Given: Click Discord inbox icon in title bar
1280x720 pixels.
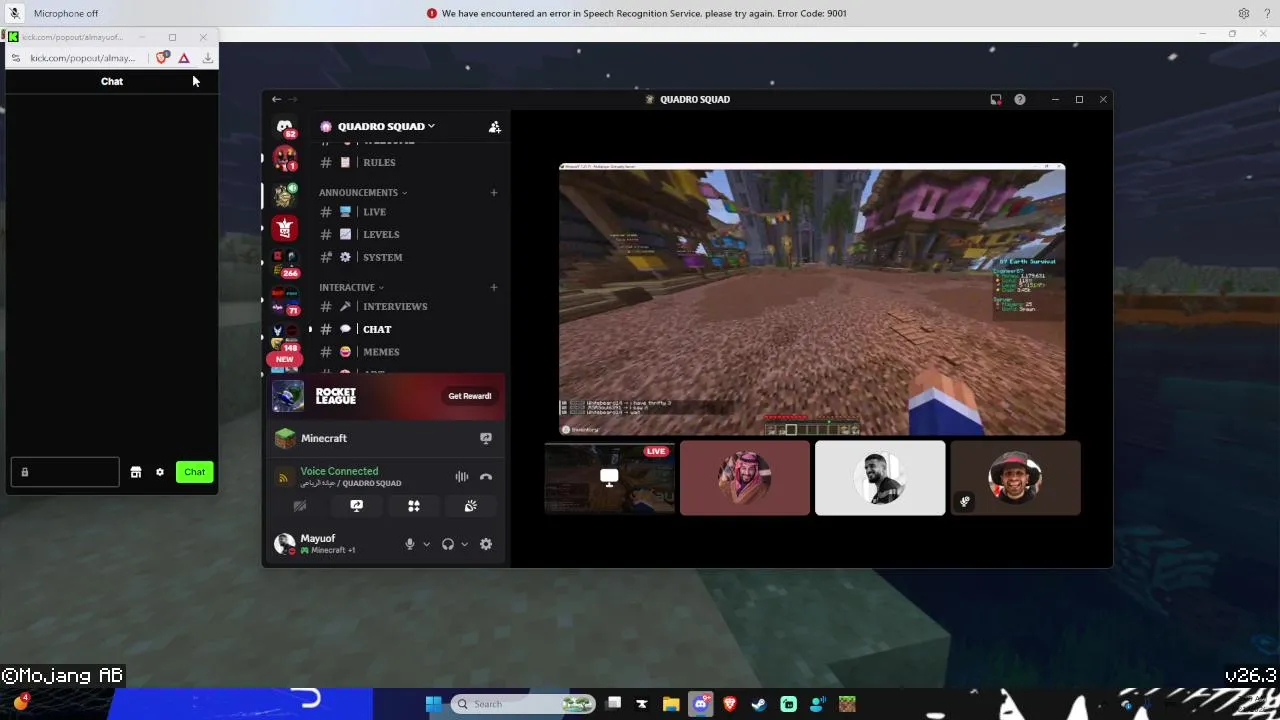Looking at the screenshot, I should (x=996, y=99).
